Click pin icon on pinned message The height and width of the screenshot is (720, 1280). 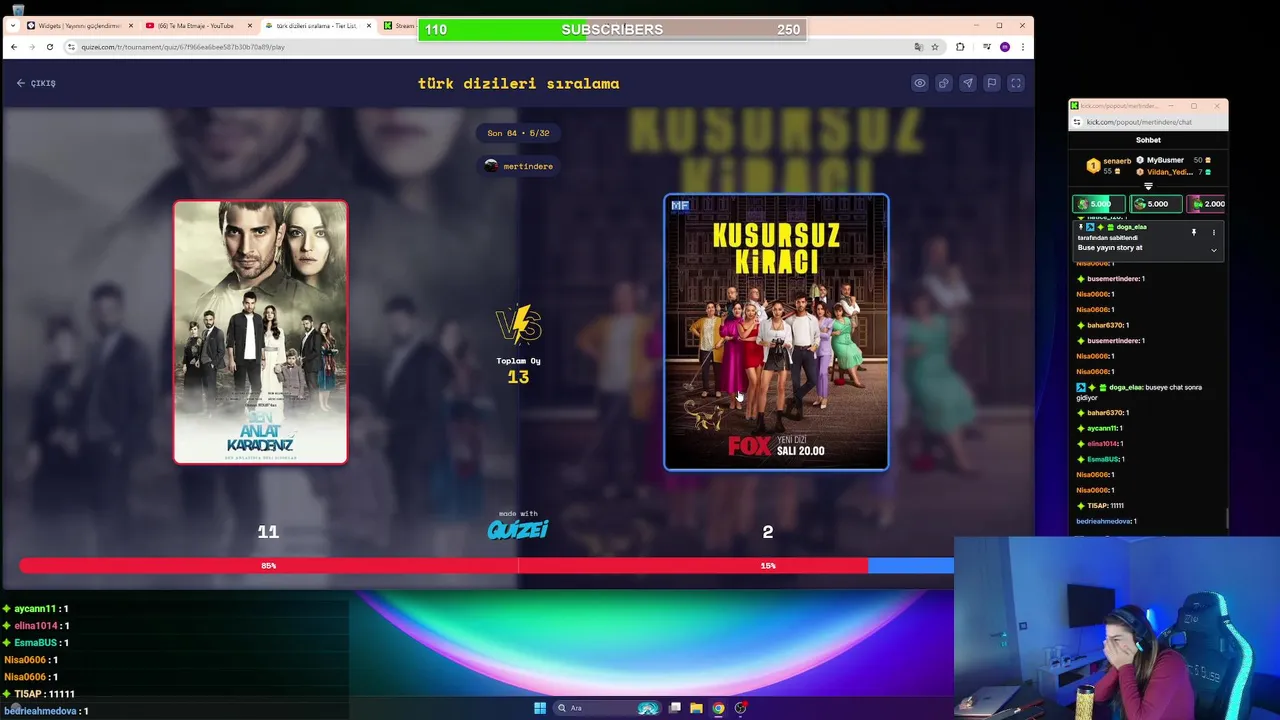[1193, 232]
